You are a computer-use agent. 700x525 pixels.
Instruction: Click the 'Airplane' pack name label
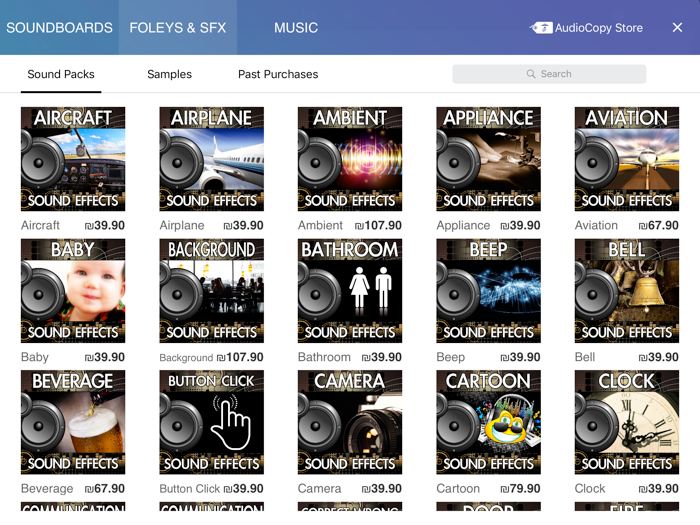(182, 225)
